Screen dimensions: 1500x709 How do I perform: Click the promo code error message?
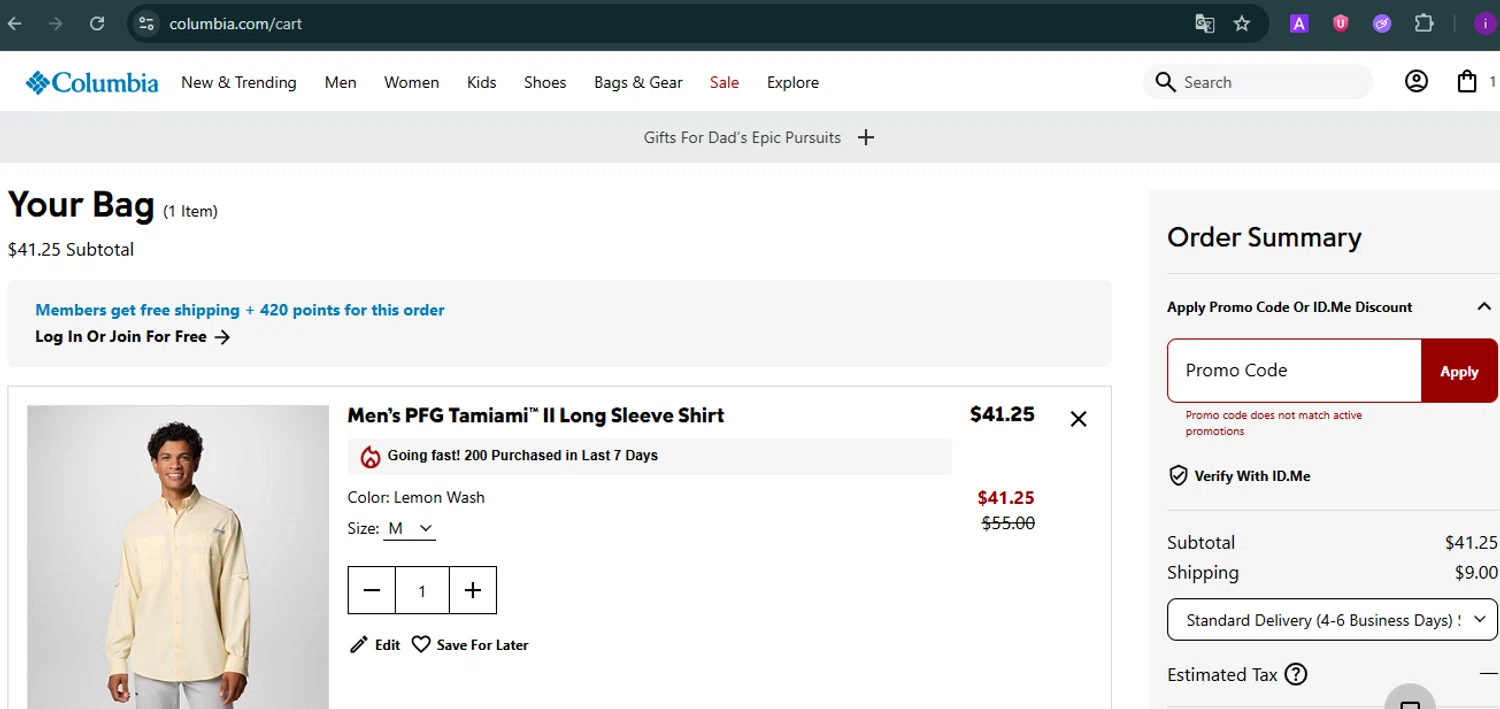1274,423
